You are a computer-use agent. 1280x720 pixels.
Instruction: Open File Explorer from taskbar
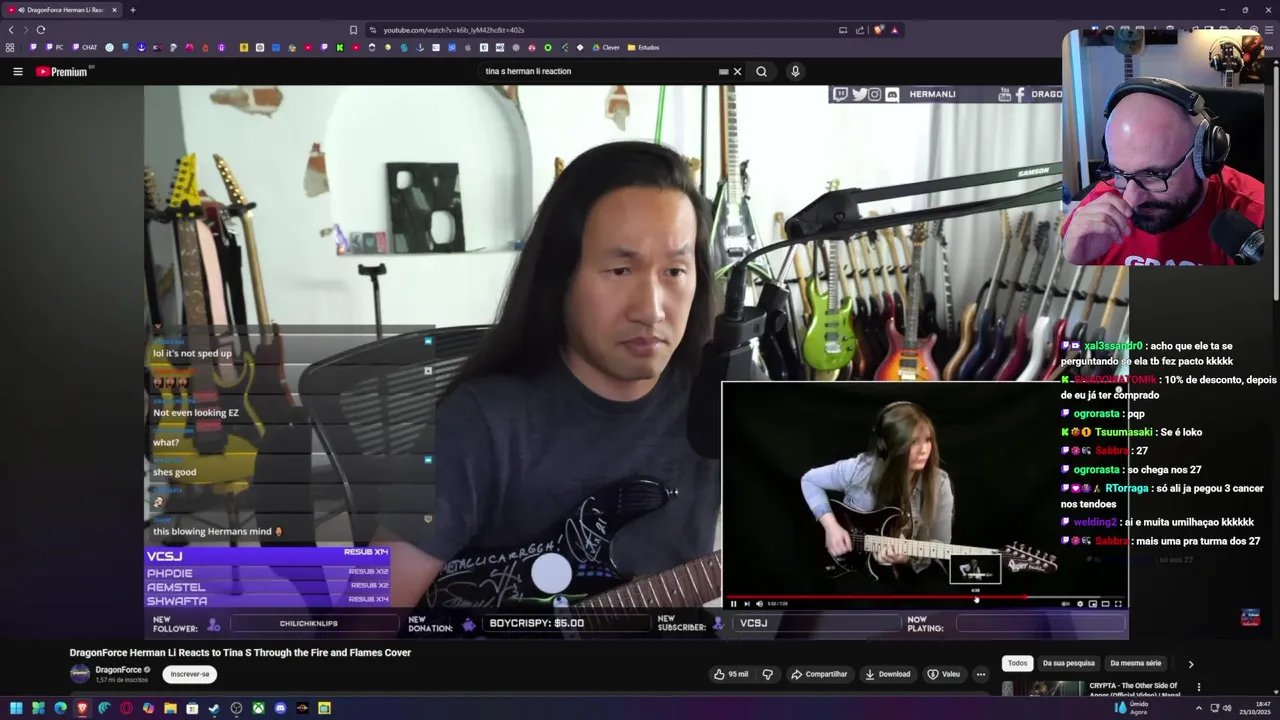pyautogui.click(x=170, y=708)
